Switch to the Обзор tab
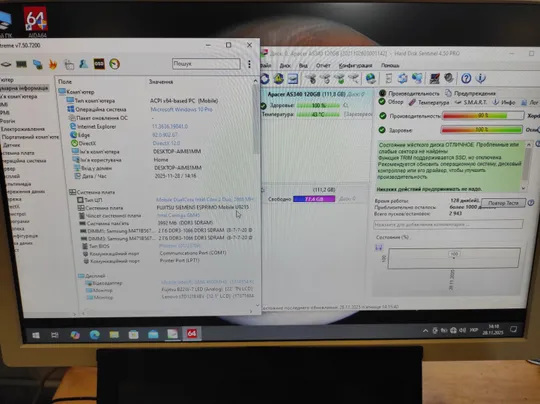The image size is (540, 404). pyautogui.click(x=391, y=102)
